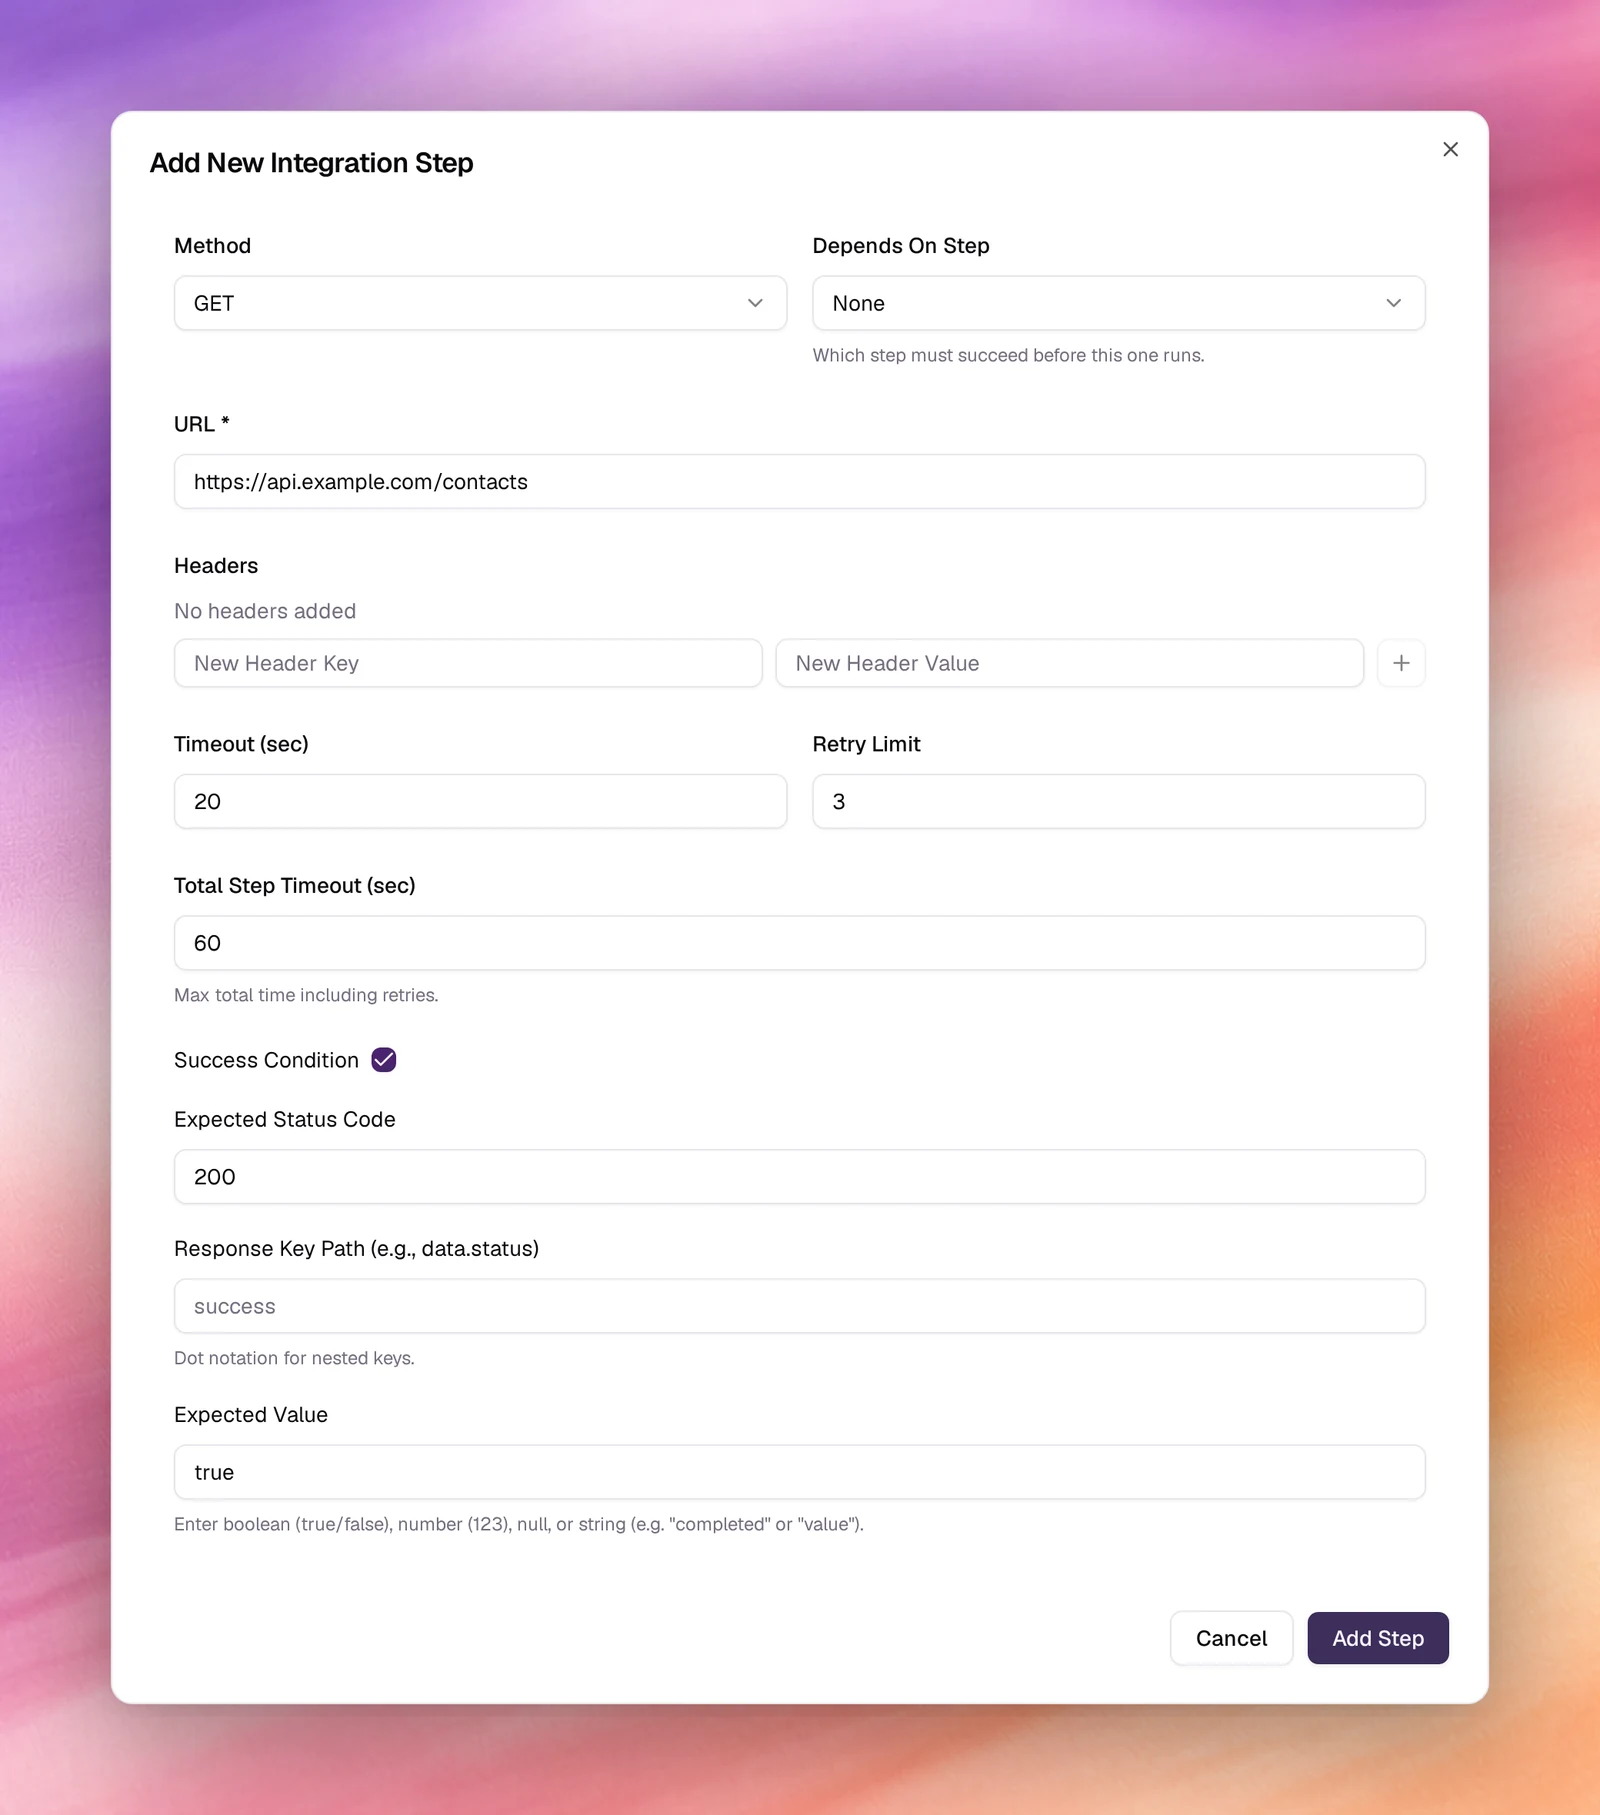Select 'Max total time including retries.' text

[x=306, y=995]
